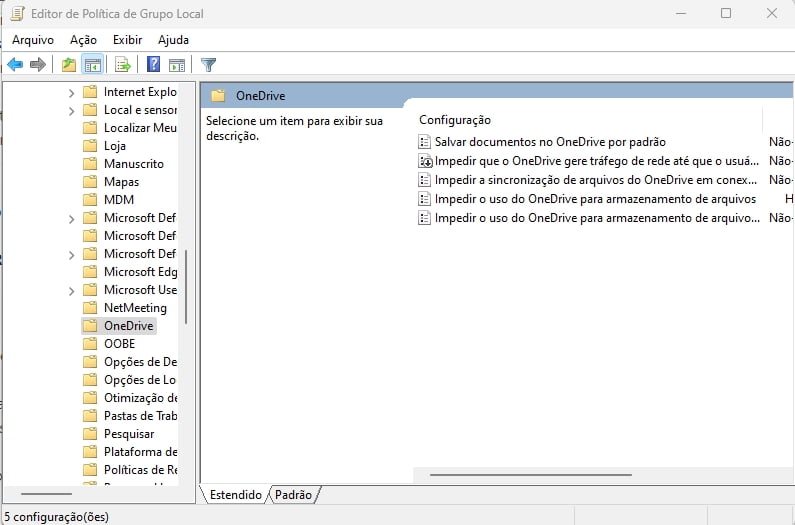The height and width of the screenshot is (525, 795).
Task: Expand the Internet Explorer tree node
Action: pos(71,93)
